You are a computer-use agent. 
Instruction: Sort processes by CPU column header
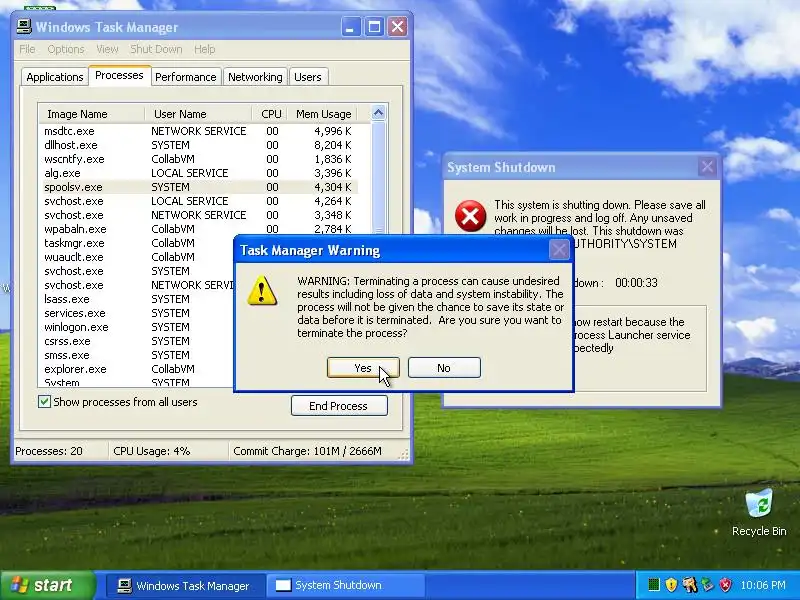coord(269,114)
